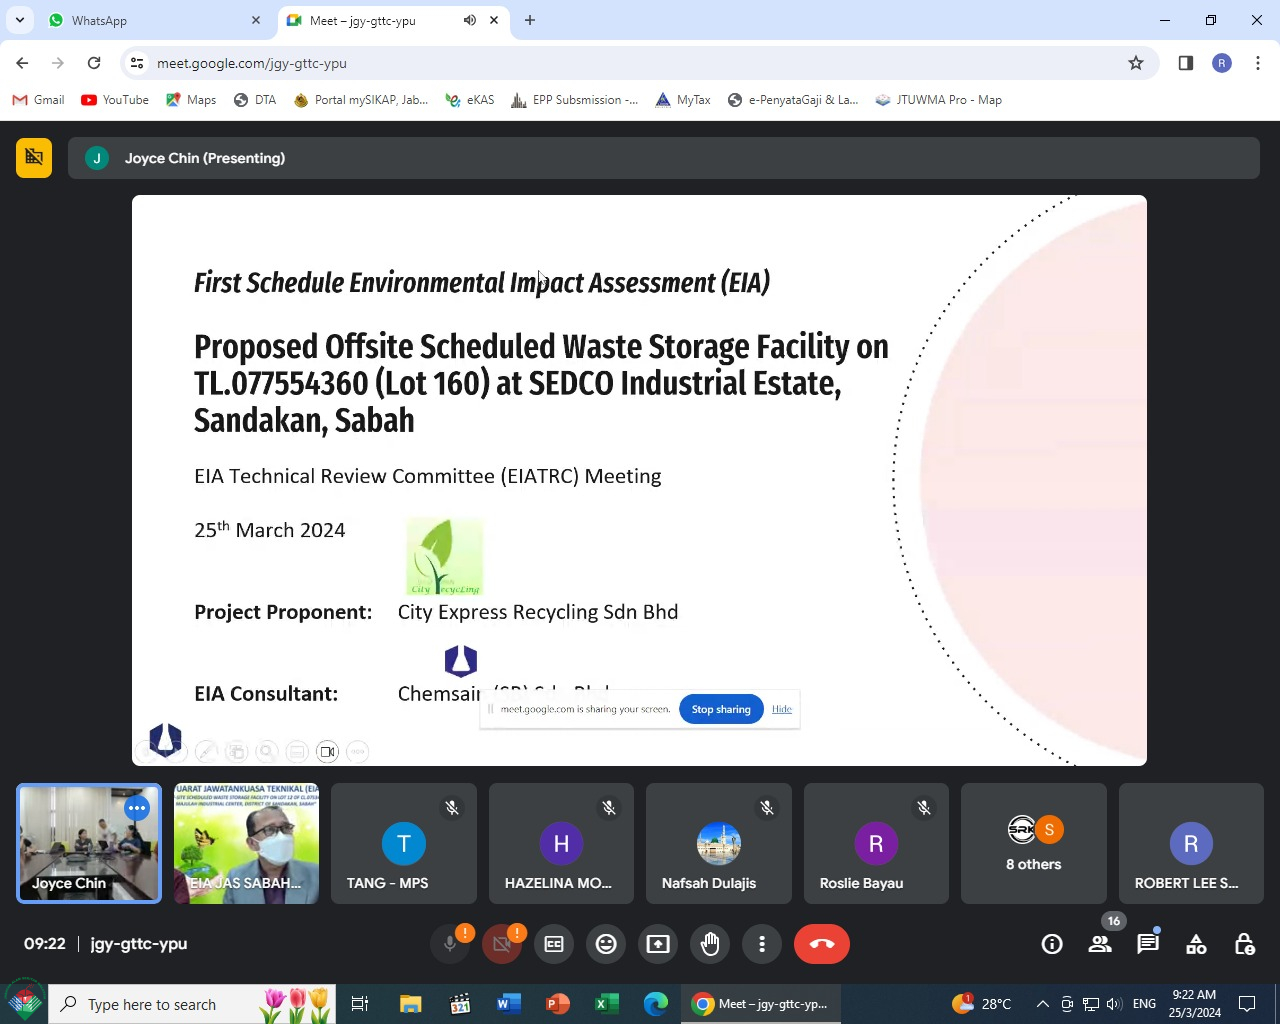
Task: Click the video icon in slide toolbar
Action: 327,752
